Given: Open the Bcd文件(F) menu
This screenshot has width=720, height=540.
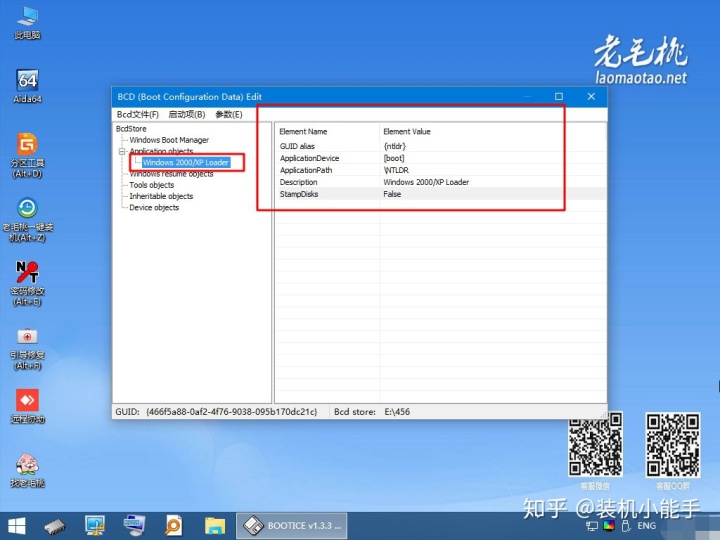Looking at the screenshot, I should [x=137, y=114].
